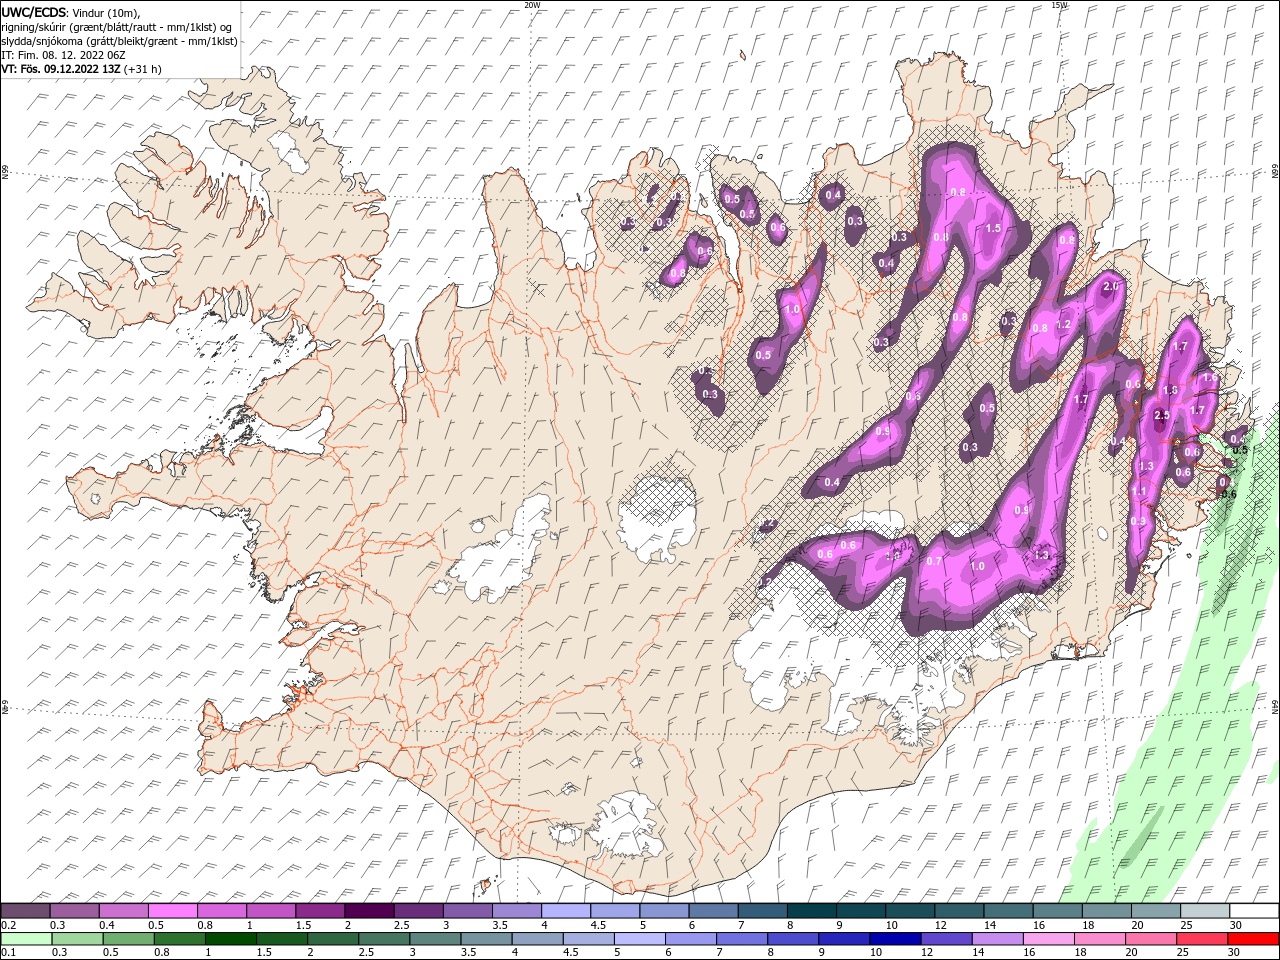The image size is (1280, 960).
Task: Pick the deep blue 10 swatch in lower scale
Action: pyautogui.click(x=894, y=939)
